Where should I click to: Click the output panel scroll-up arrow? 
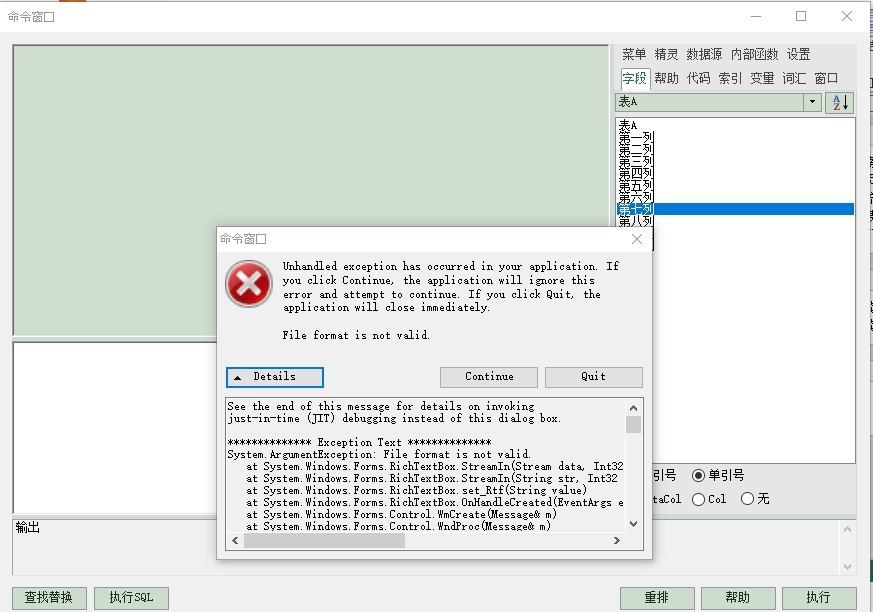tap(847, 529)
